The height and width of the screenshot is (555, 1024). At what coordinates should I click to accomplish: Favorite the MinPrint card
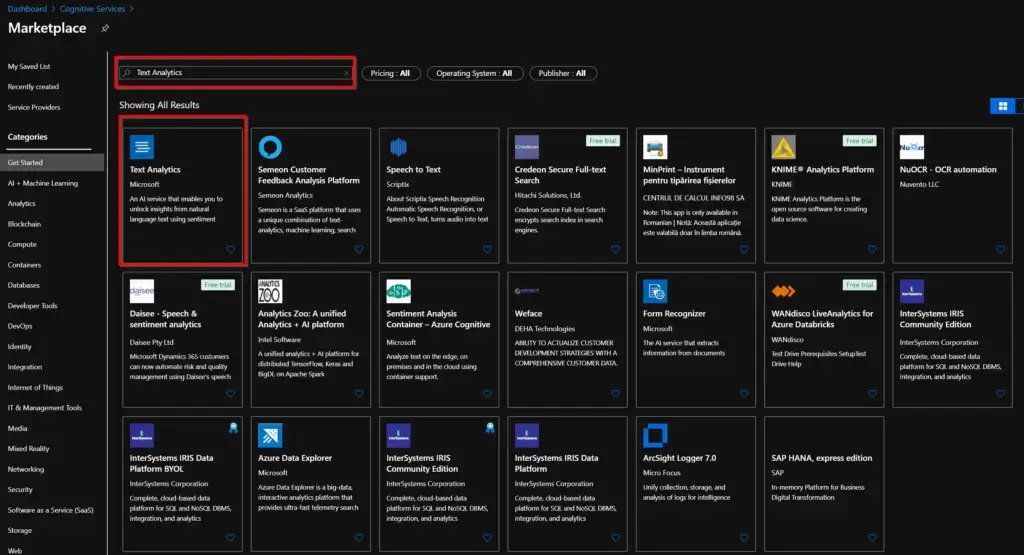click(744, 249)
